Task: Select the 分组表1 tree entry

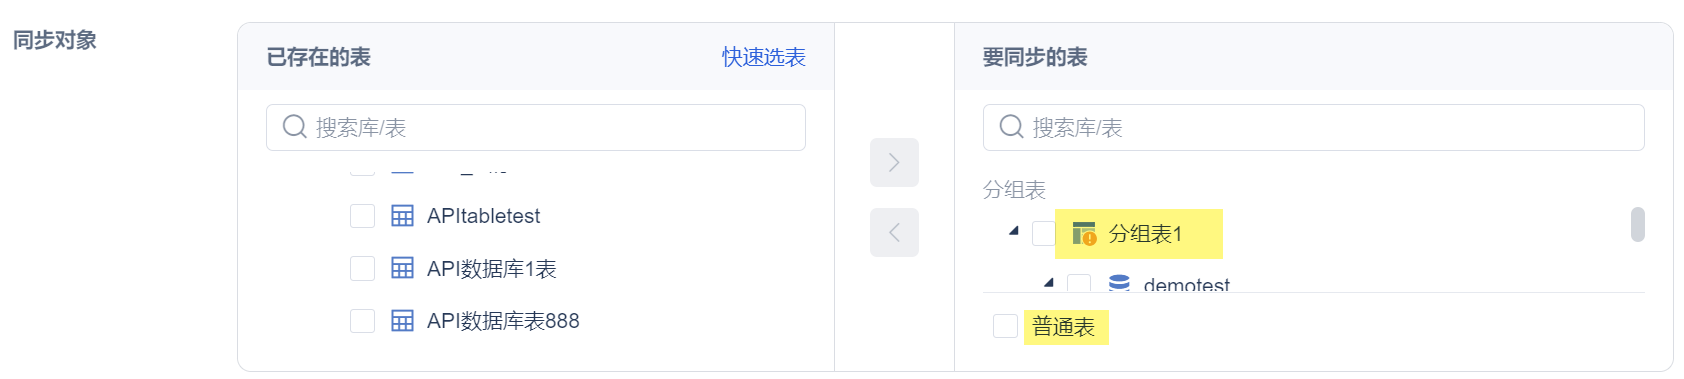Action: (x=1145, y=234)
